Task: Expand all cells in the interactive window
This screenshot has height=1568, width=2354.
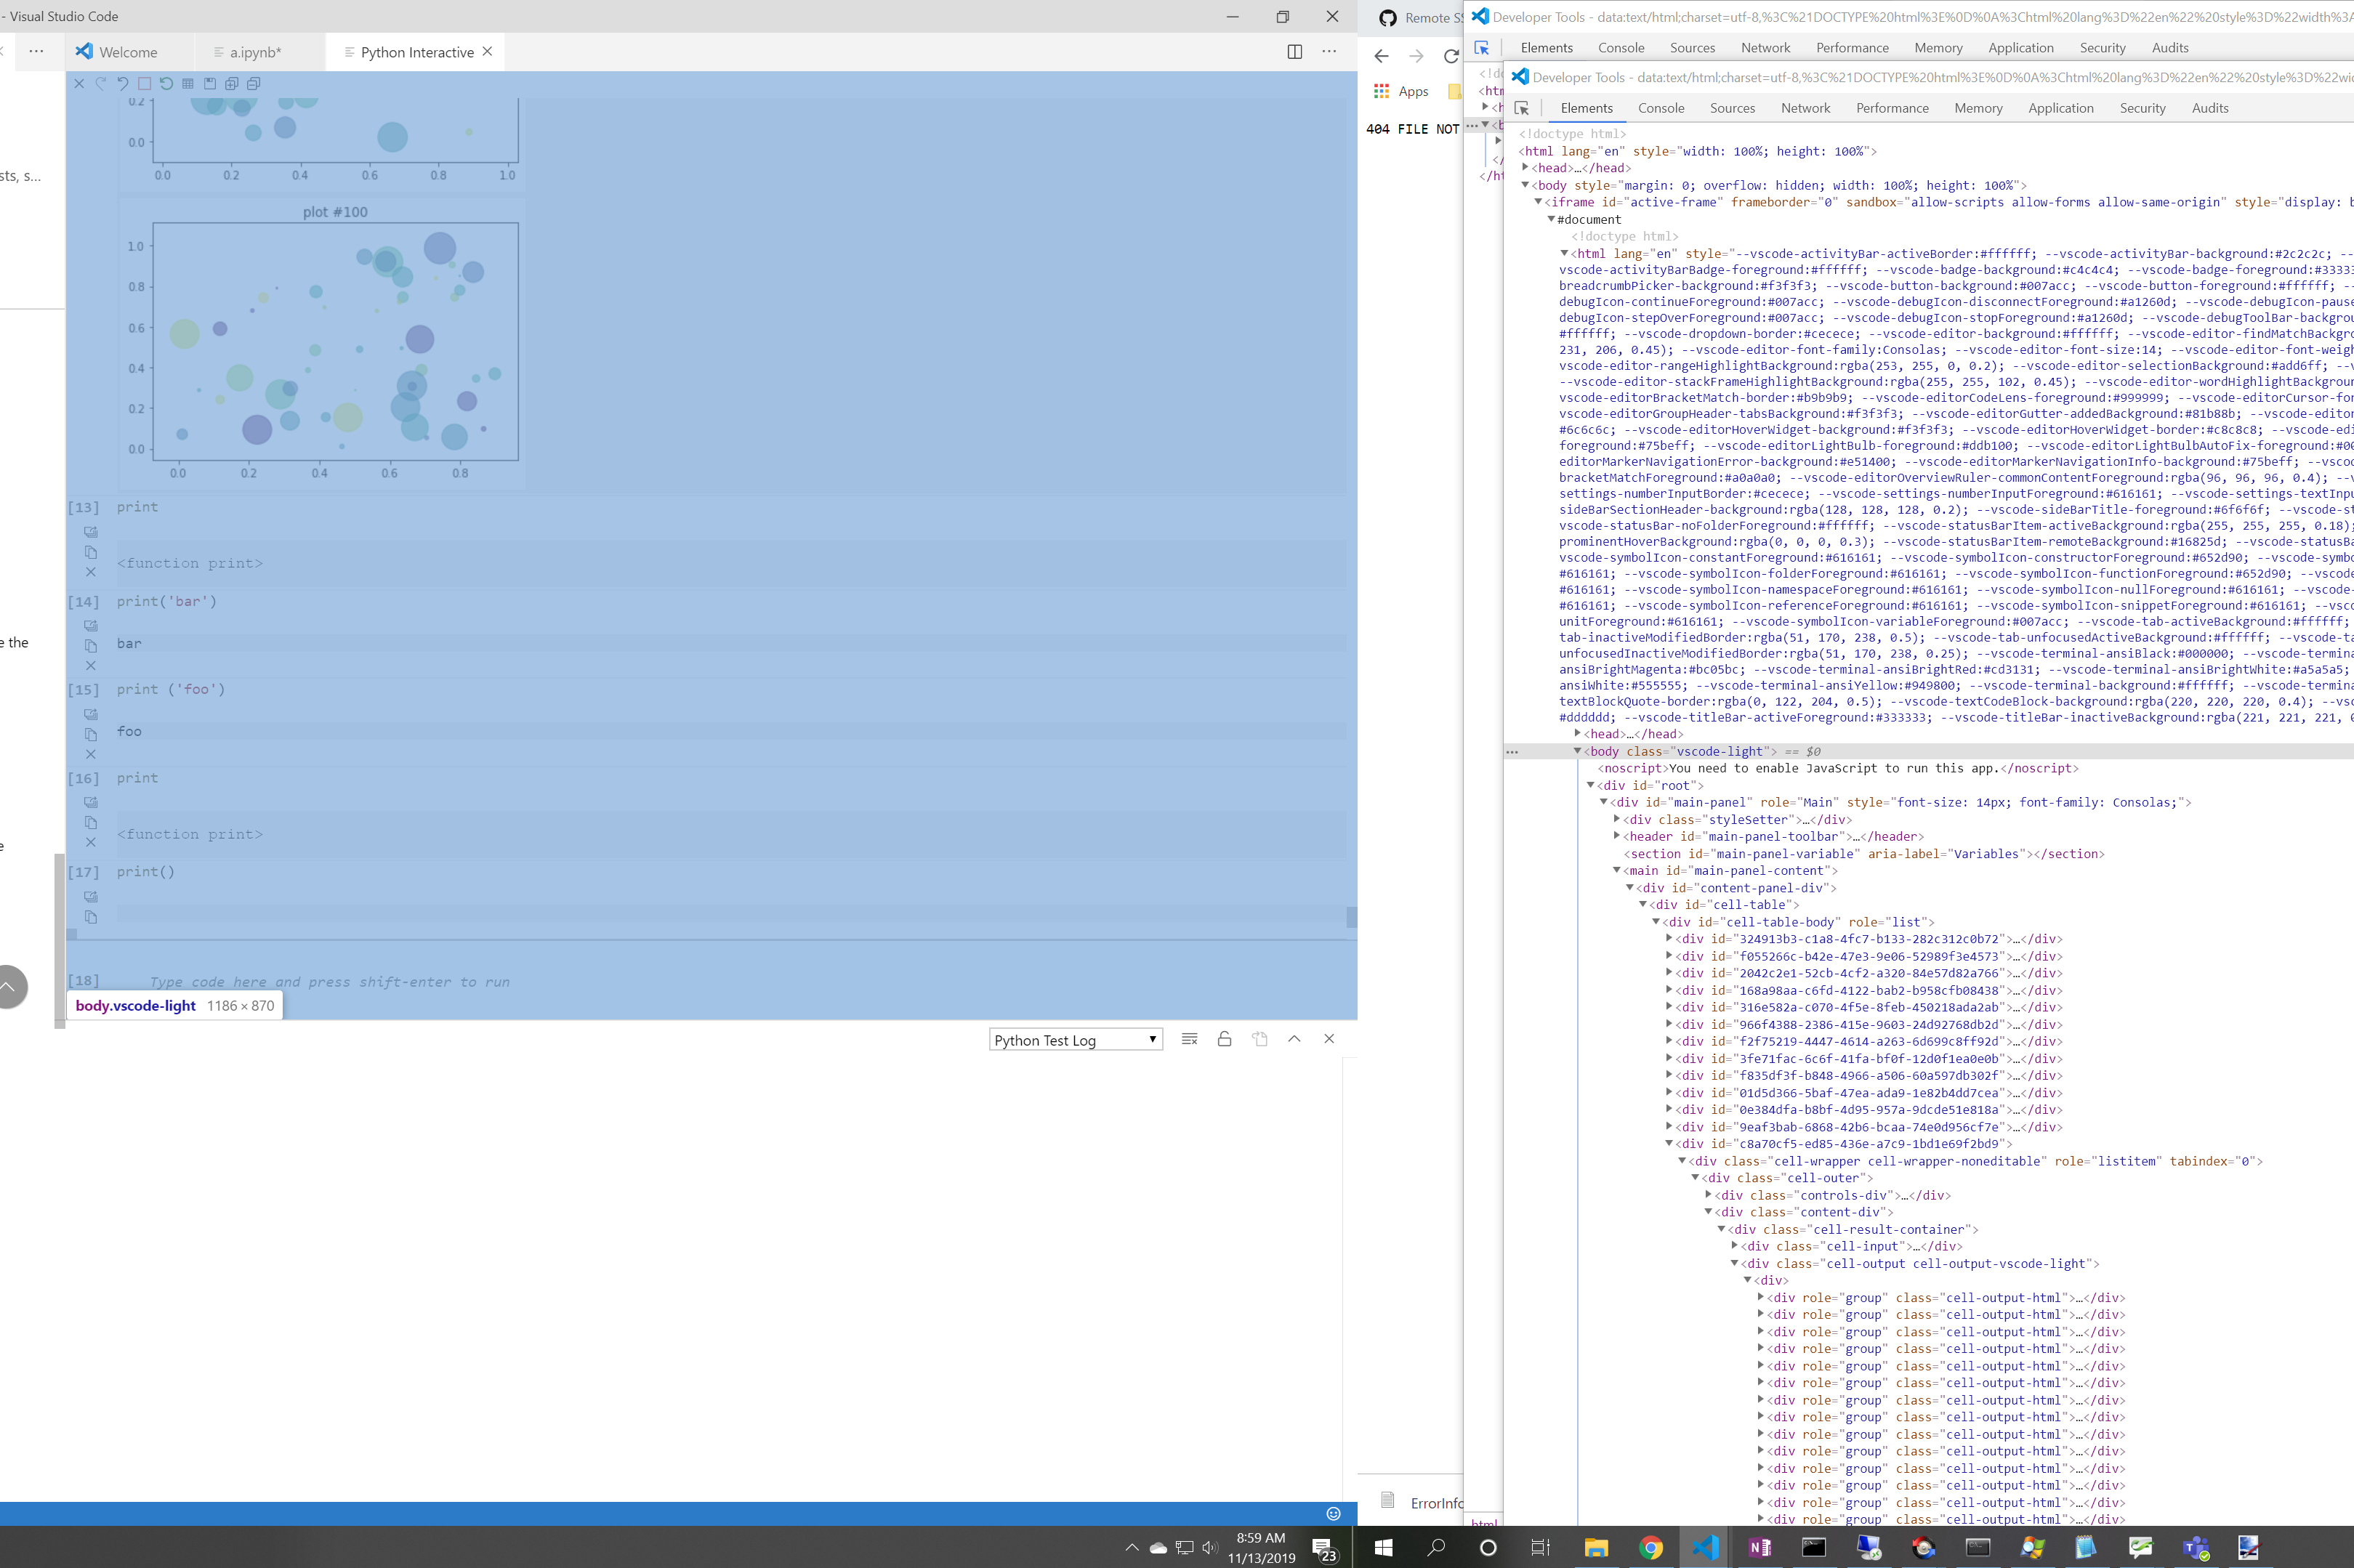Action: click(232, 84)
